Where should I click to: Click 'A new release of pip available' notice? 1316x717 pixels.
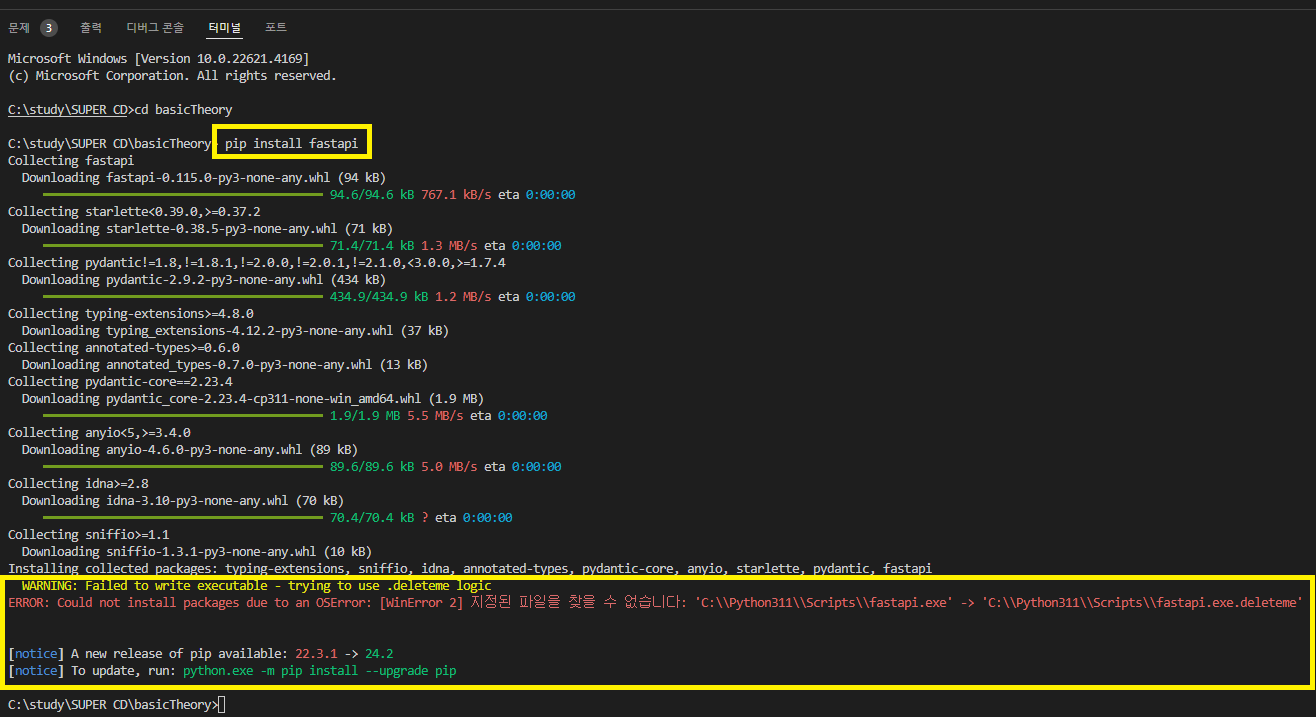tap(200, 653)
